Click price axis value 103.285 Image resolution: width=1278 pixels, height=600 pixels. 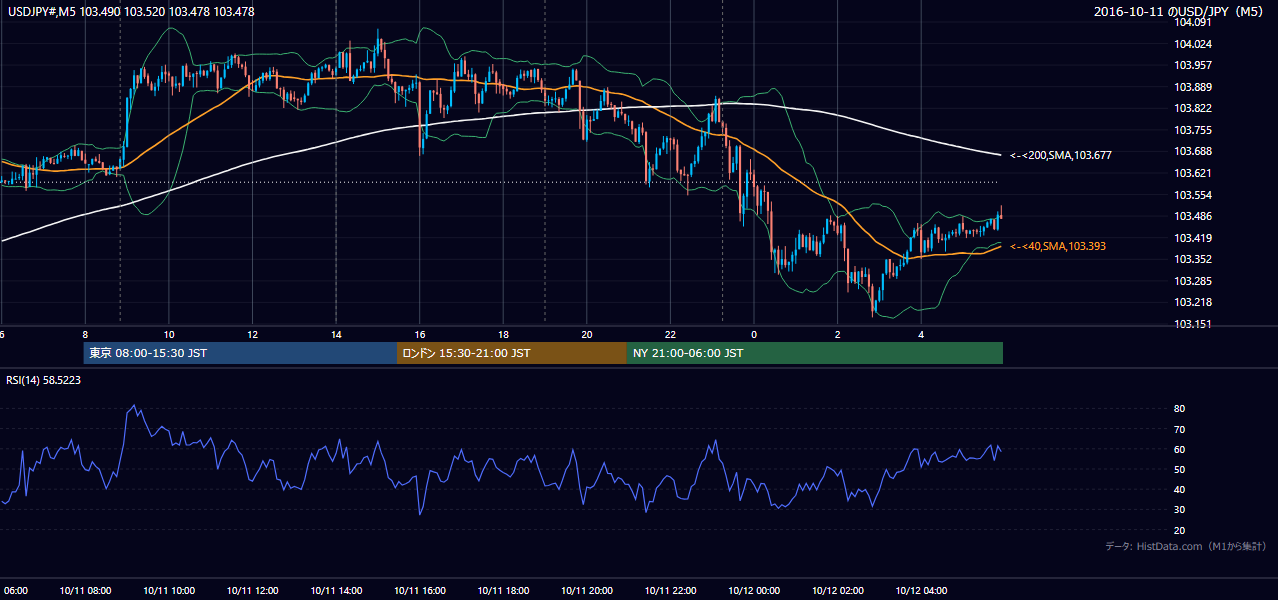click(x=1192, y=281)
